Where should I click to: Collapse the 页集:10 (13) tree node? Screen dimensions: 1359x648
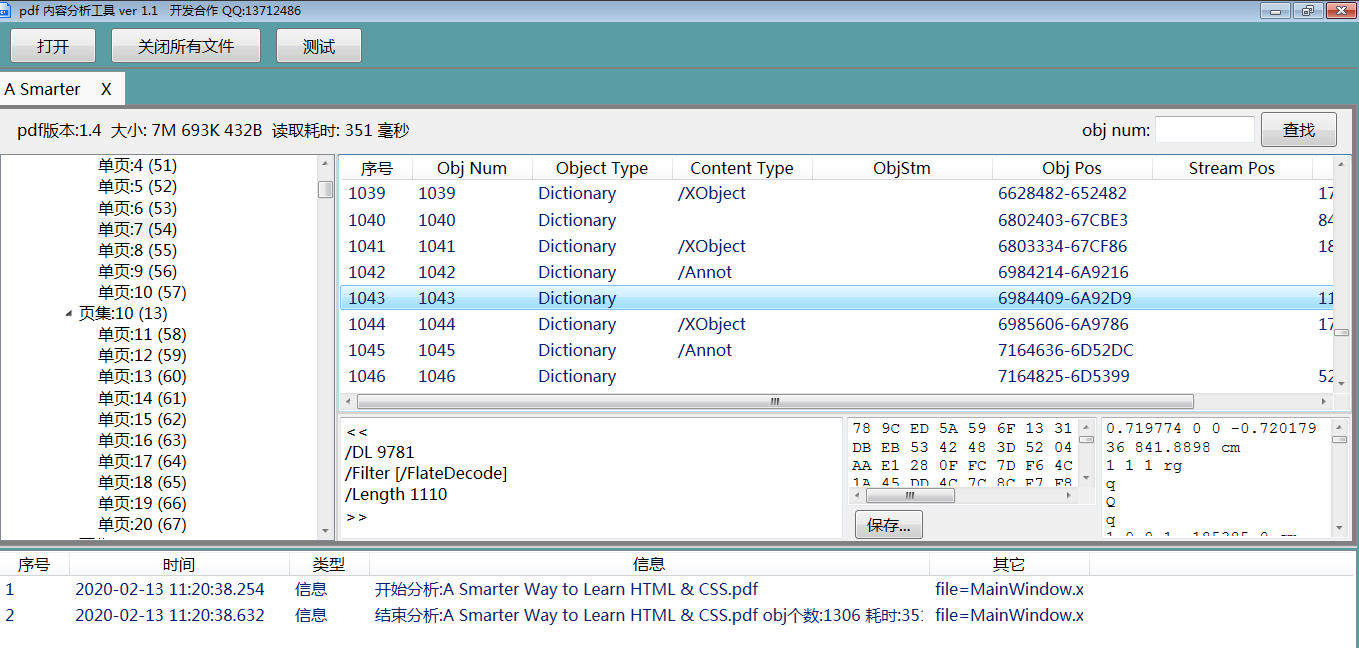(69, 314)
